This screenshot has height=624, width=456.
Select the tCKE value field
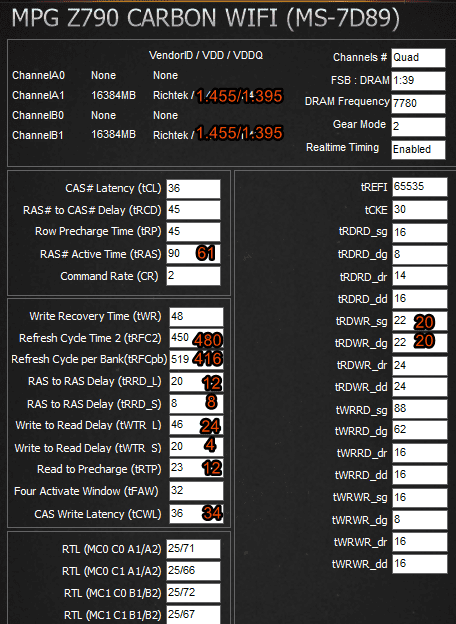[420, 210]
